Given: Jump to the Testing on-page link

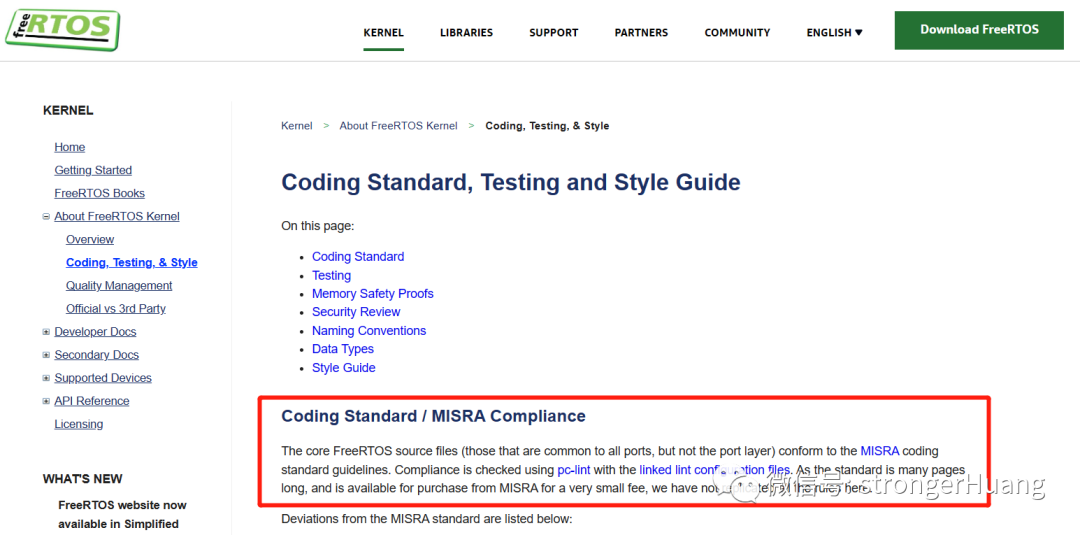Looking at the screenshot, I should 331,275.
